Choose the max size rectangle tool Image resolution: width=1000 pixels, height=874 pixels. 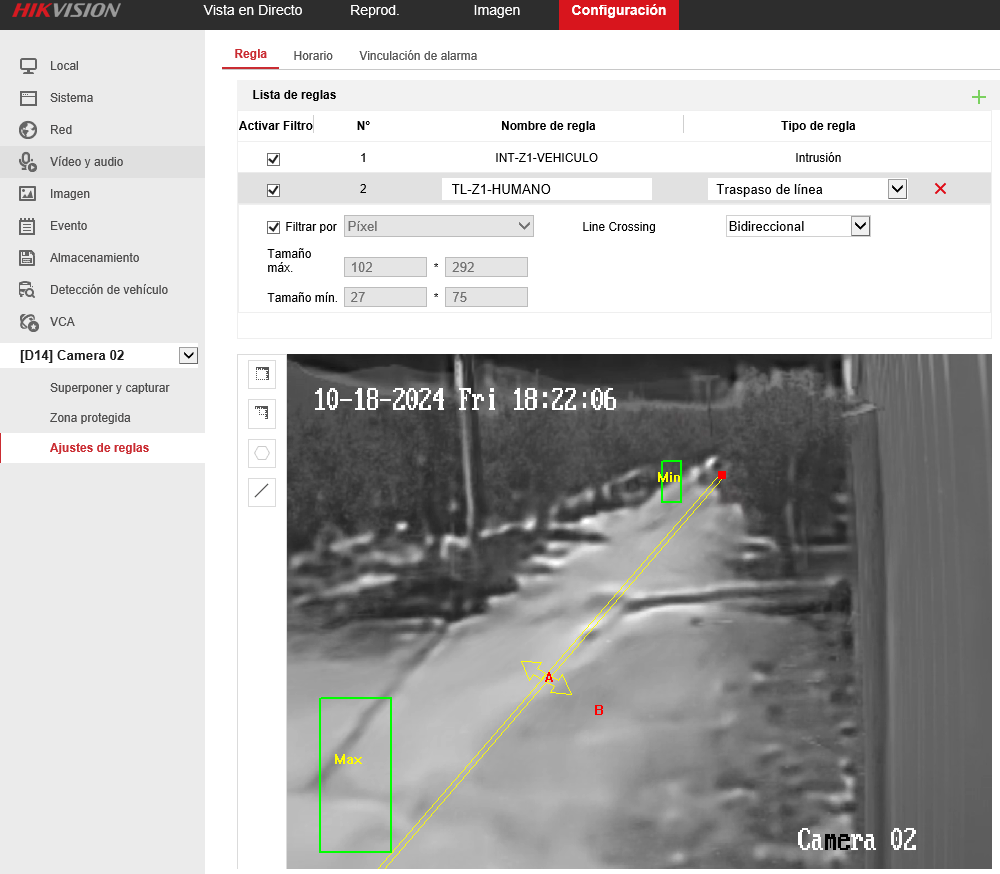pos(261,374)
